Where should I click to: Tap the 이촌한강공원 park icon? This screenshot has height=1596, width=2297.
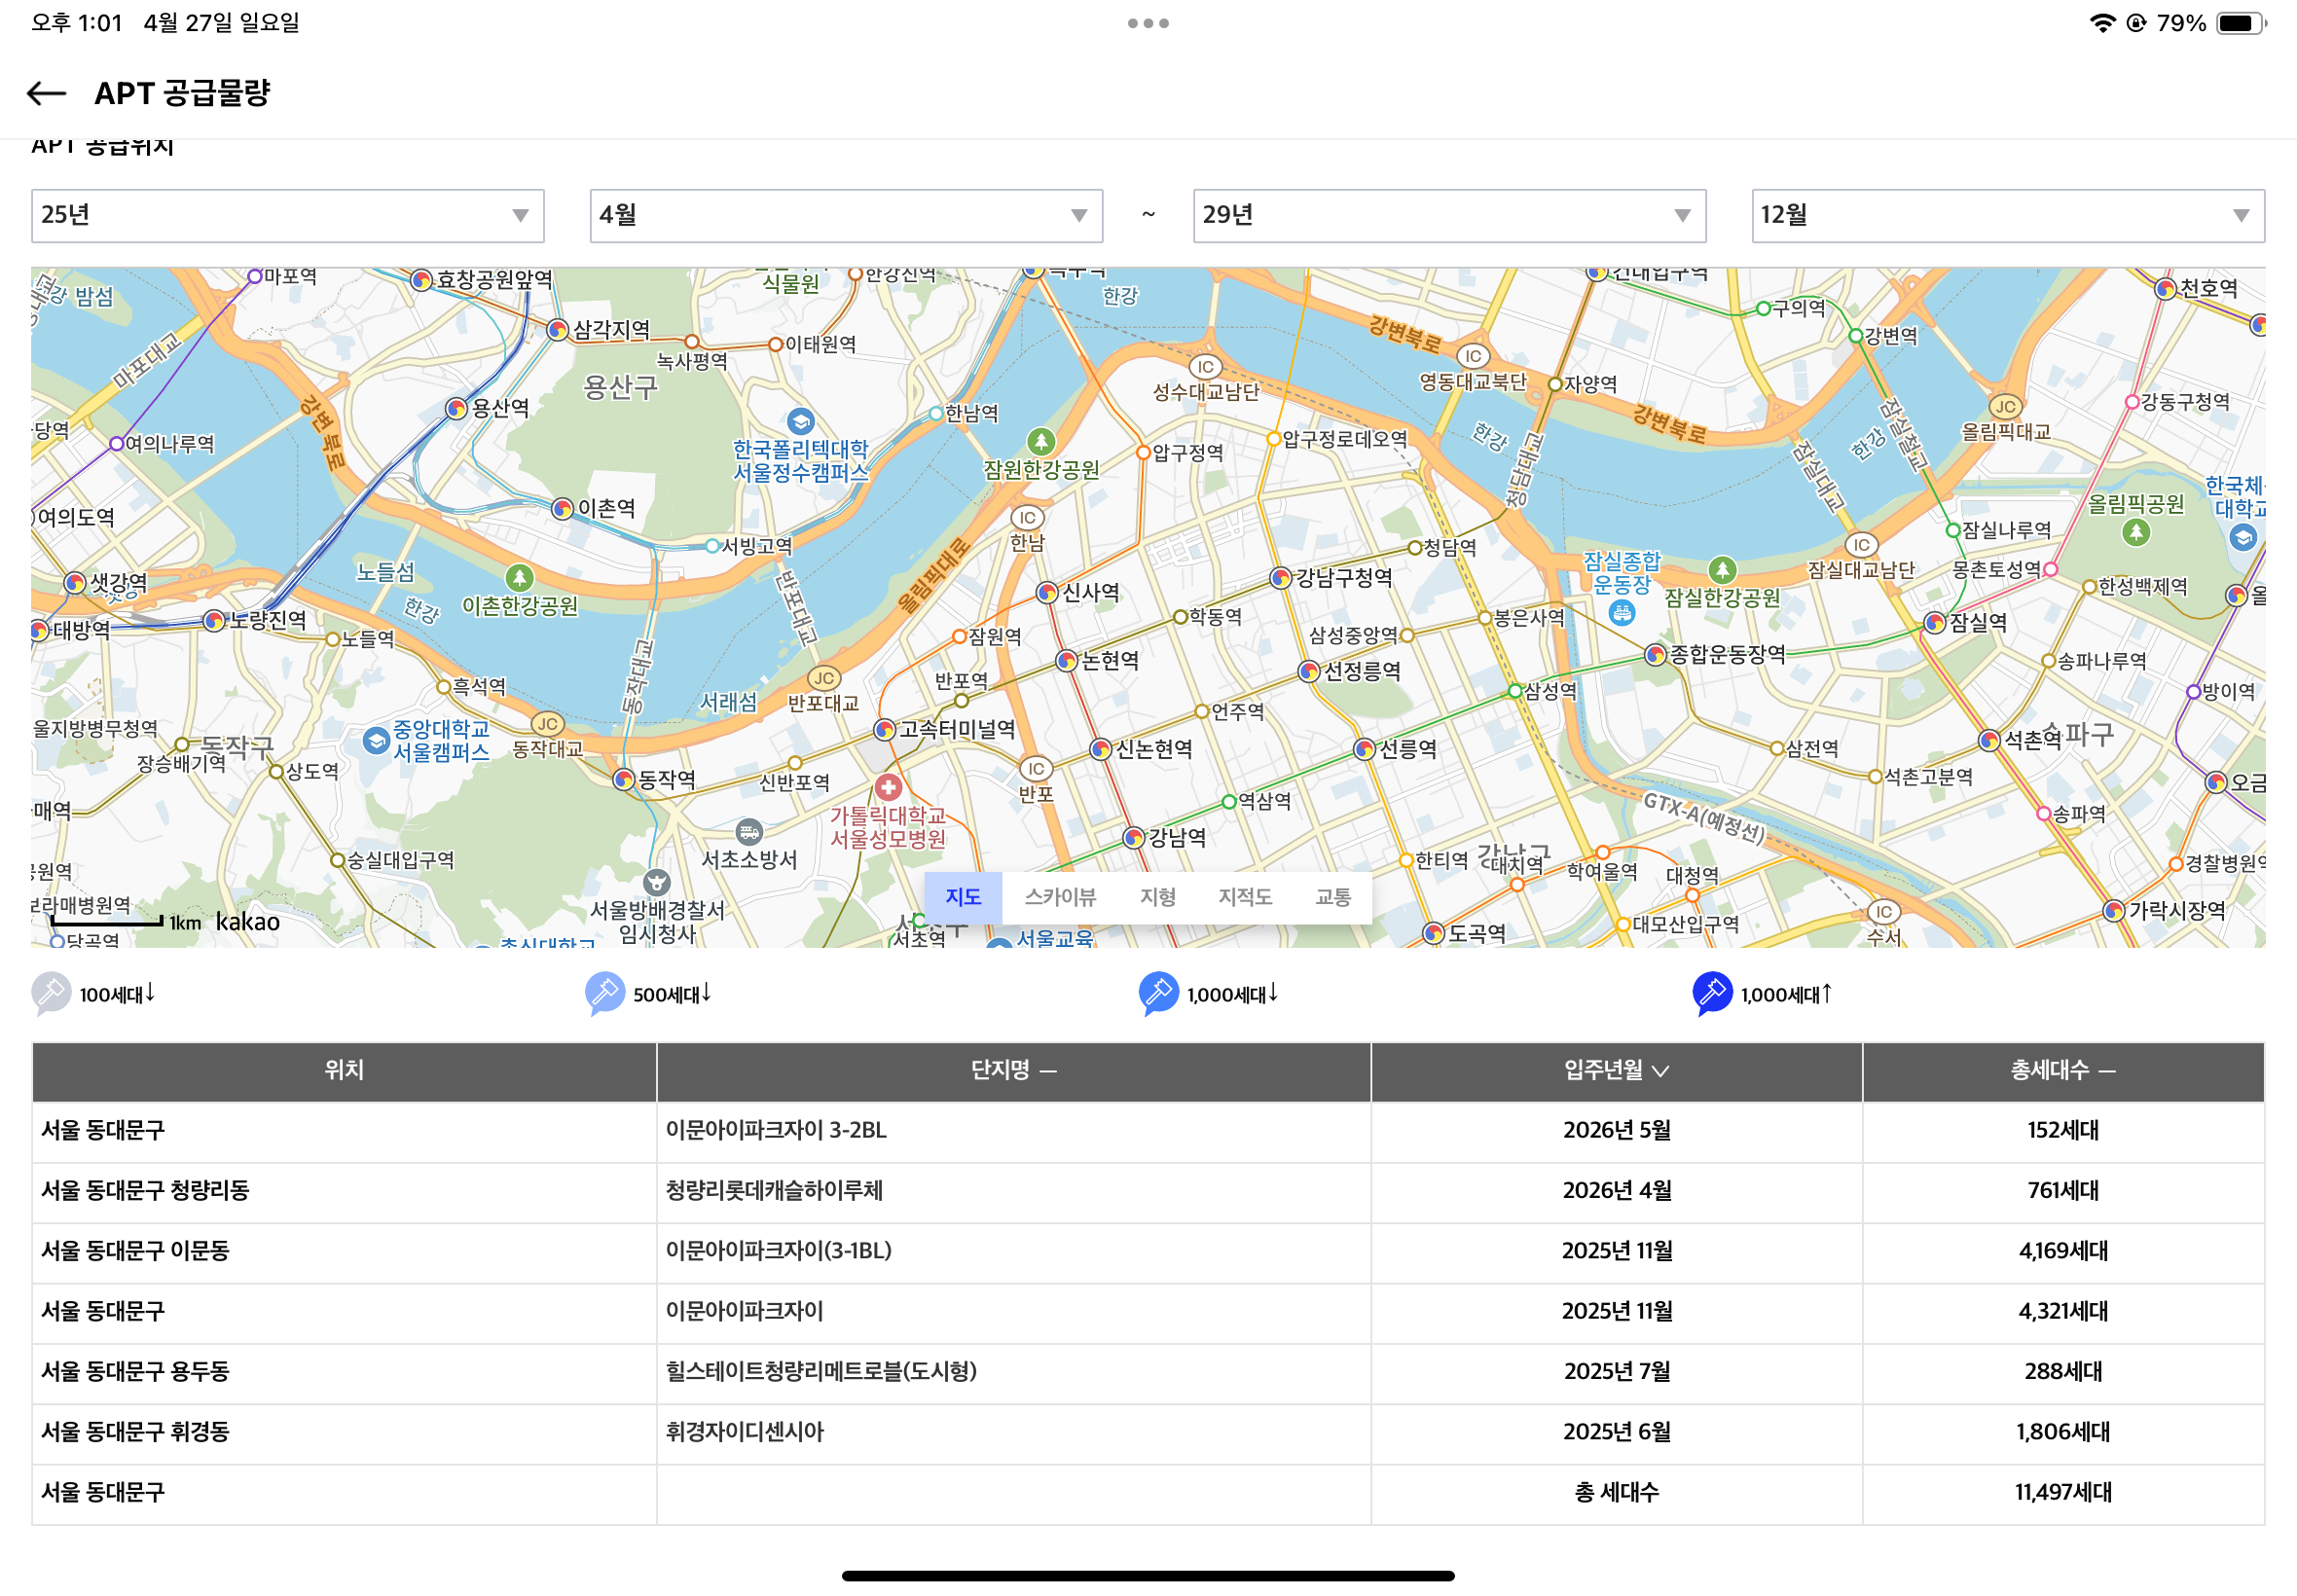click(x=518, y=577)
